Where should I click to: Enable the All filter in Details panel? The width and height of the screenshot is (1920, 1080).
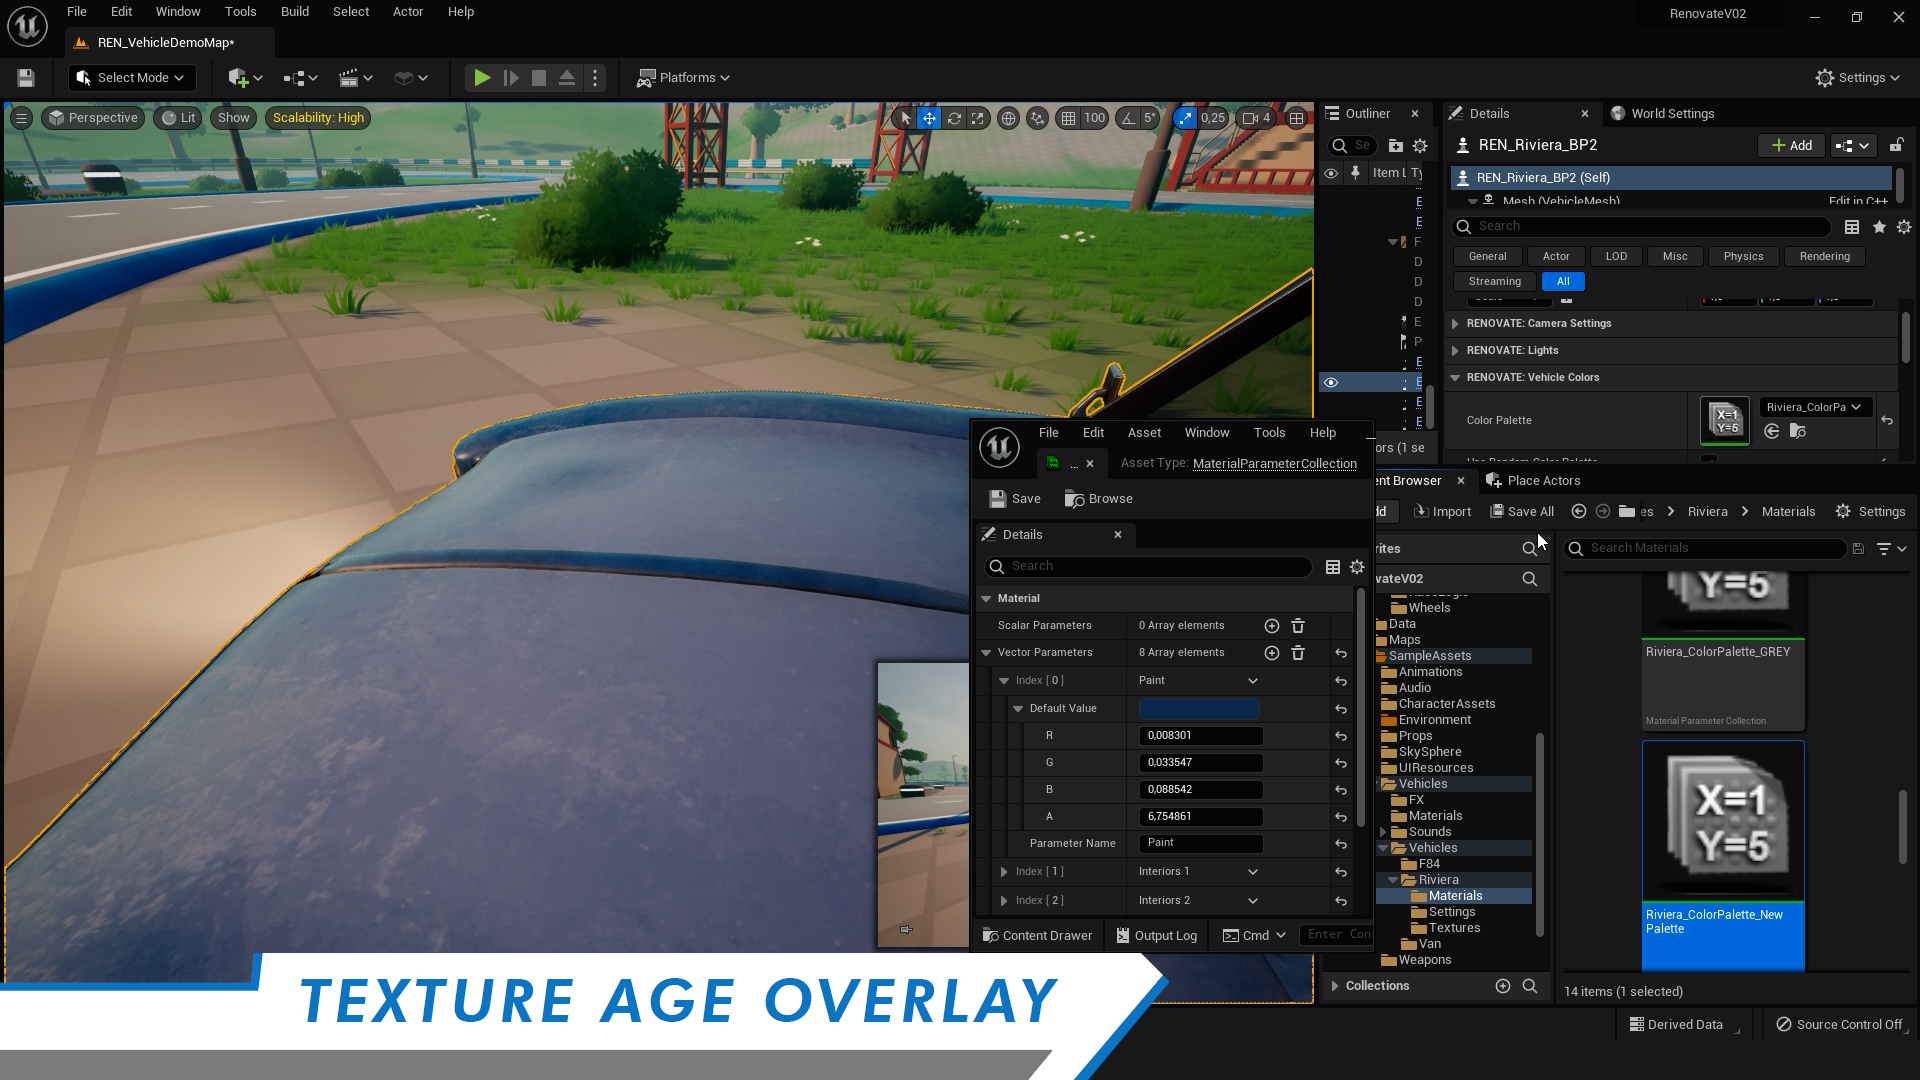point(1562,281)
